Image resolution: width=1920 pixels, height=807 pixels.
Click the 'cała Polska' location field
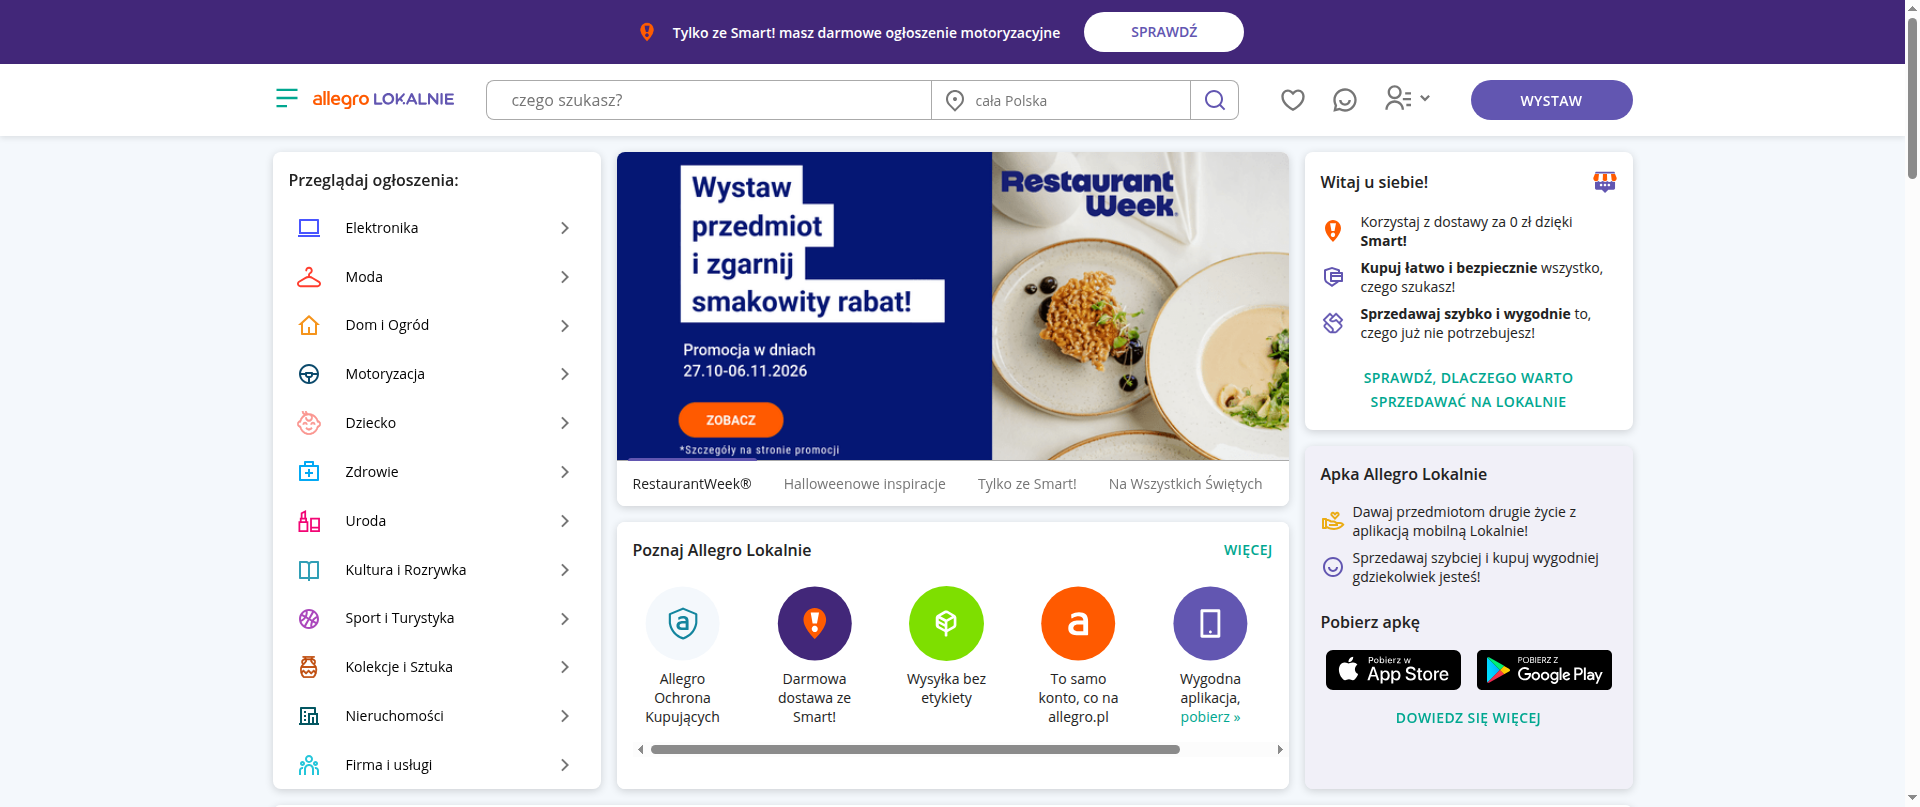tap(1061, 100)
